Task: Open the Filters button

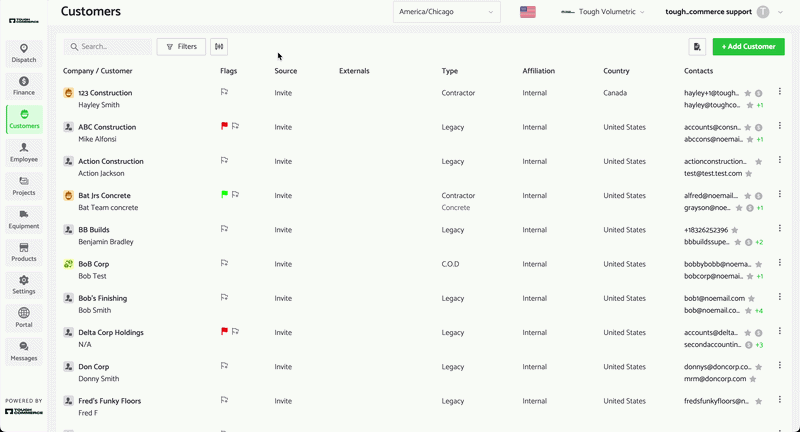Action: coord(181,46)
